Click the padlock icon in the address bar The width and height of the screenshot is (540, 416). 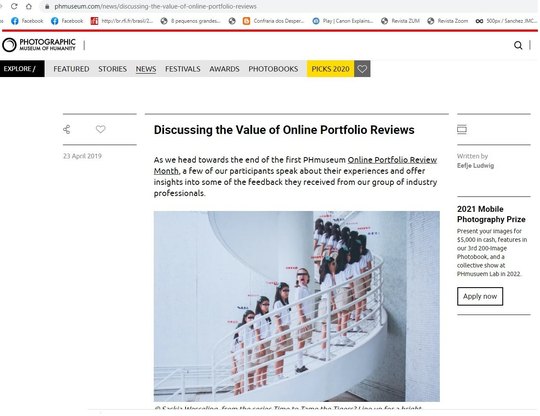click(x=47, y=7)
